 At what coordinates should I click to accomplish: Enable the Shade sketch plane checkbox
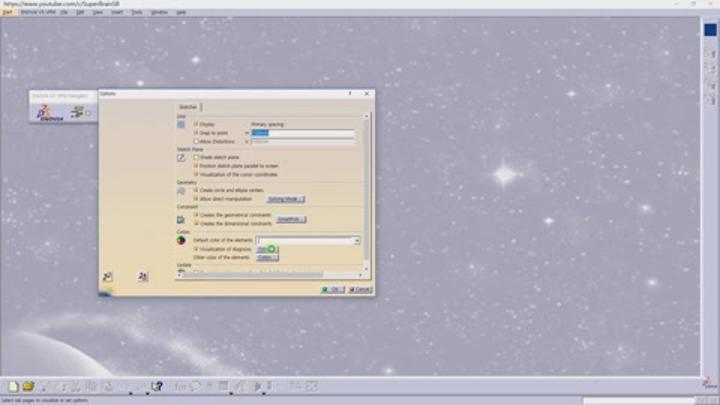point(196,157)
